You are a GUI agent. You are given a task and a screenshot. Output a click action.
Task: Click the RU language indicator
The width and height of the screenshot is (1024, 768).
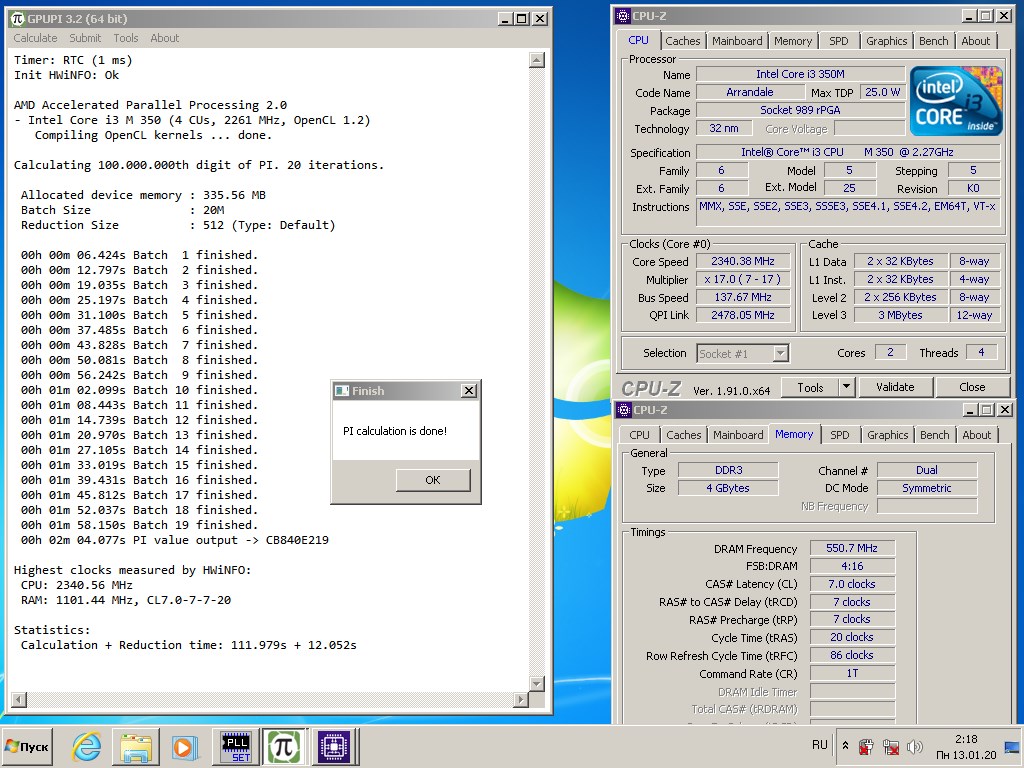pos(820,744)
